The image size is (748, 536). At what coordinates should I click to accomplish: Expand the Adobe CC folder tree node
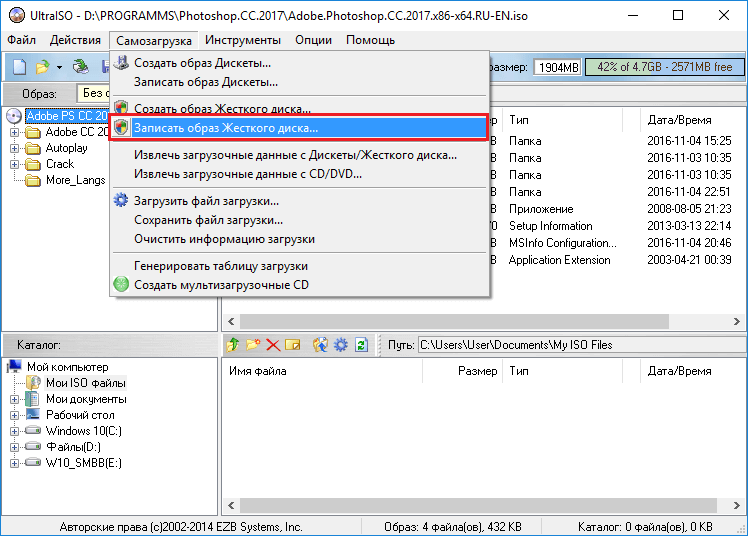point(14,132)
